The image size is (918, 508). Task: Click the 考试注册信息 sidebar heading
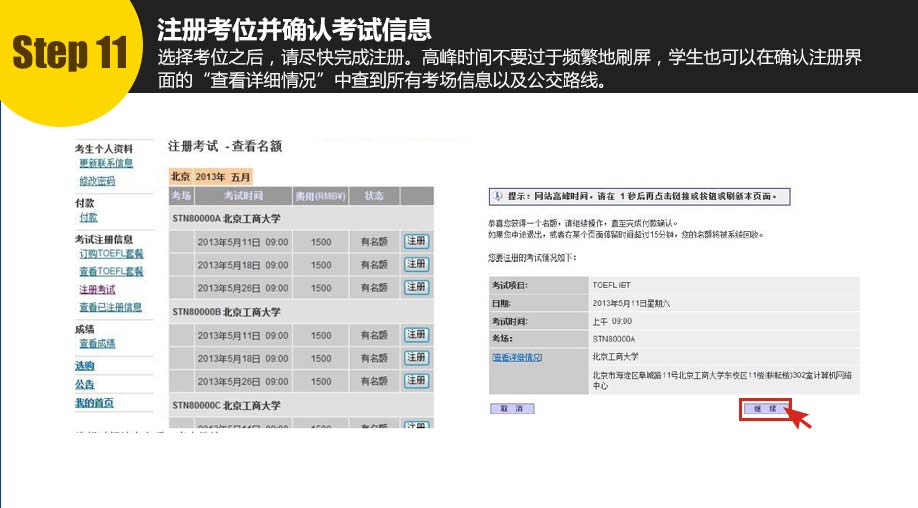104,239
